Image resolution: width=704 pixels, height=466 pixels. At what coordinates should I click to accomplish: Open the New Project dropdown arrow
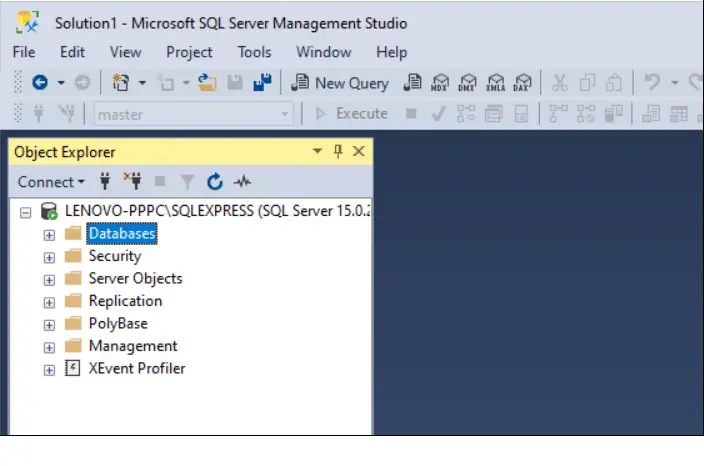tap(142, 83)
